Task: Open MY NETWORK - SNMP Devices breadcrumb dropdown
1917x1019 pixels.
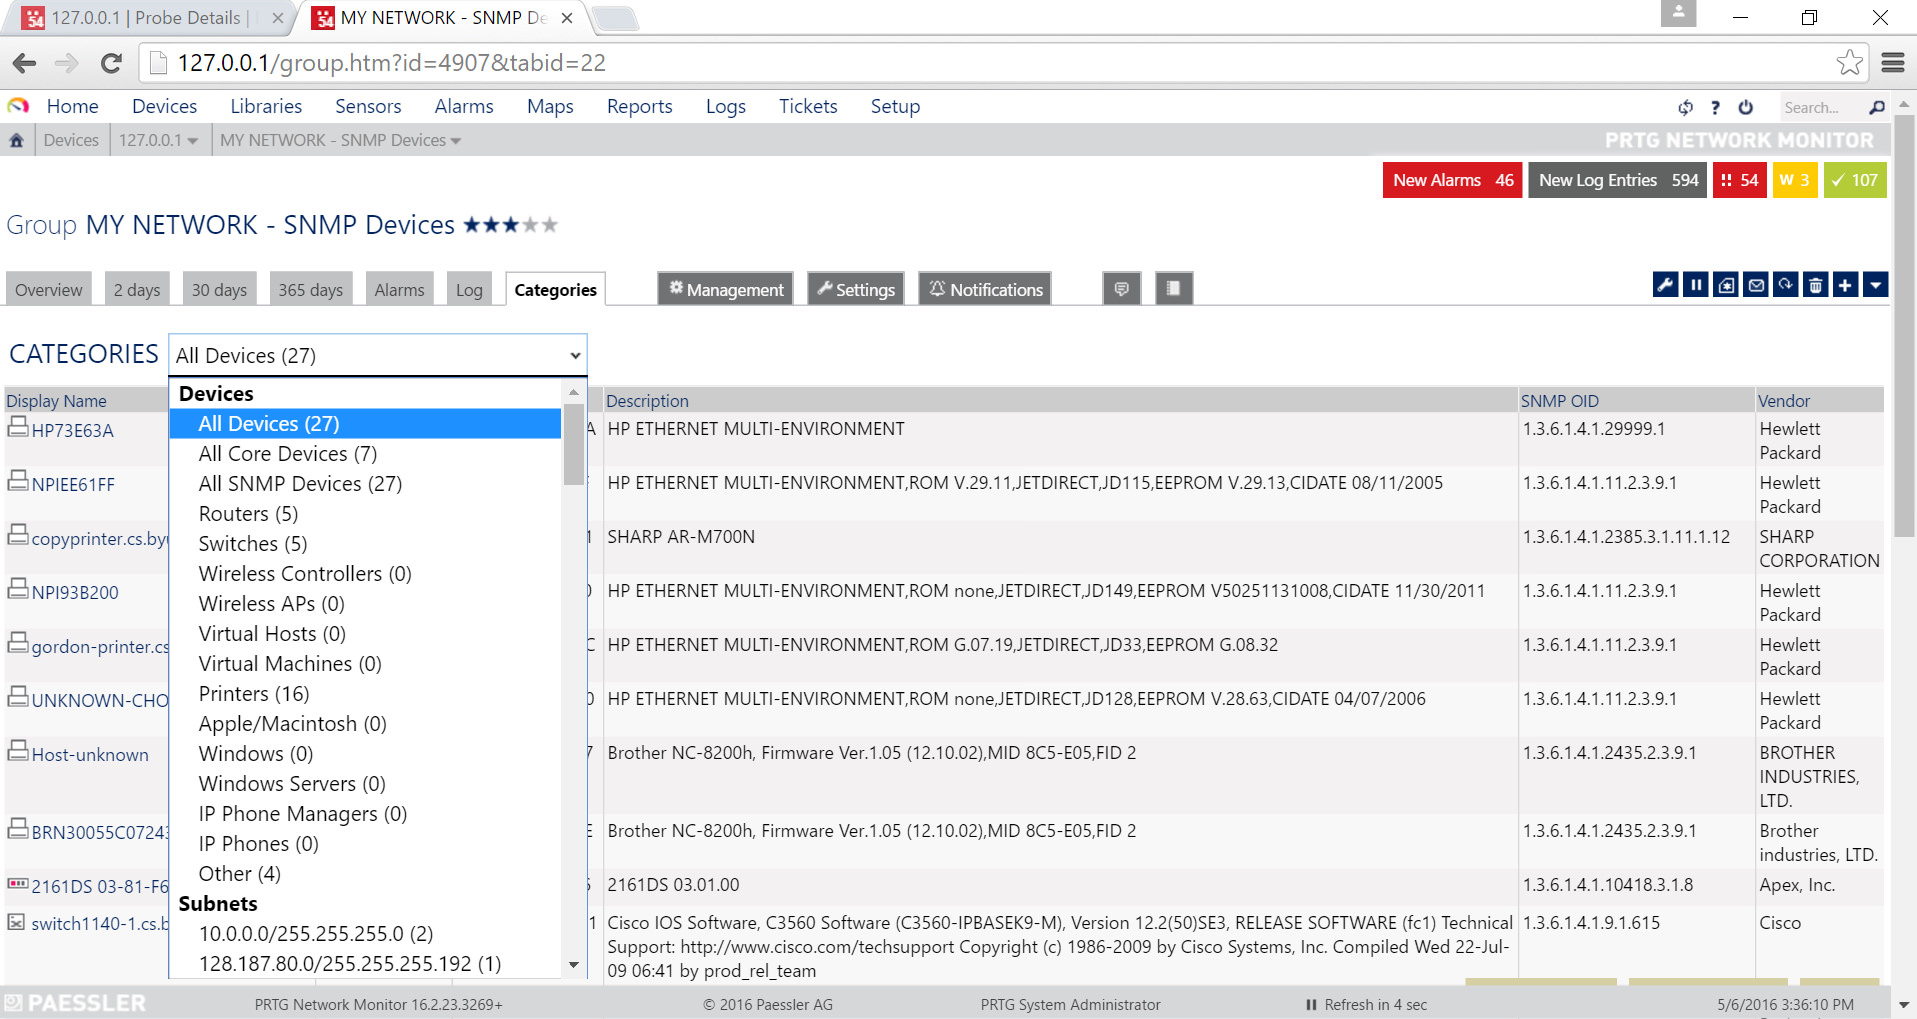Action: coord(456,141)
